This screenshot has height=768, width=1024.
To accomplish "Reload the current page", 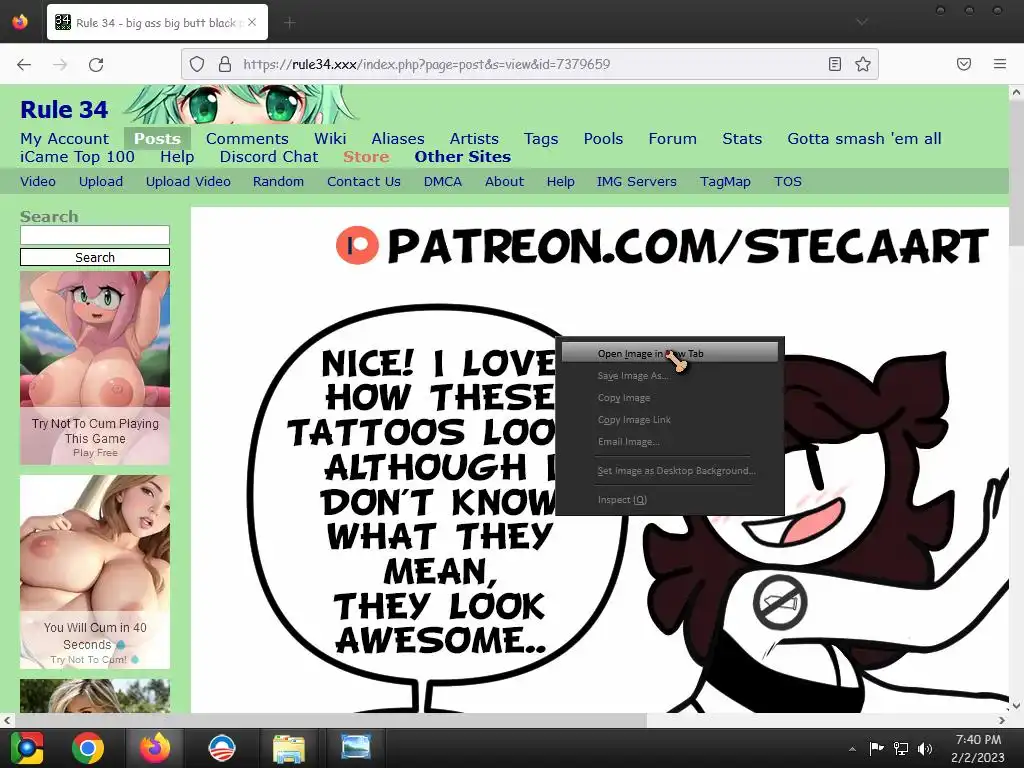I will point(96,64).
